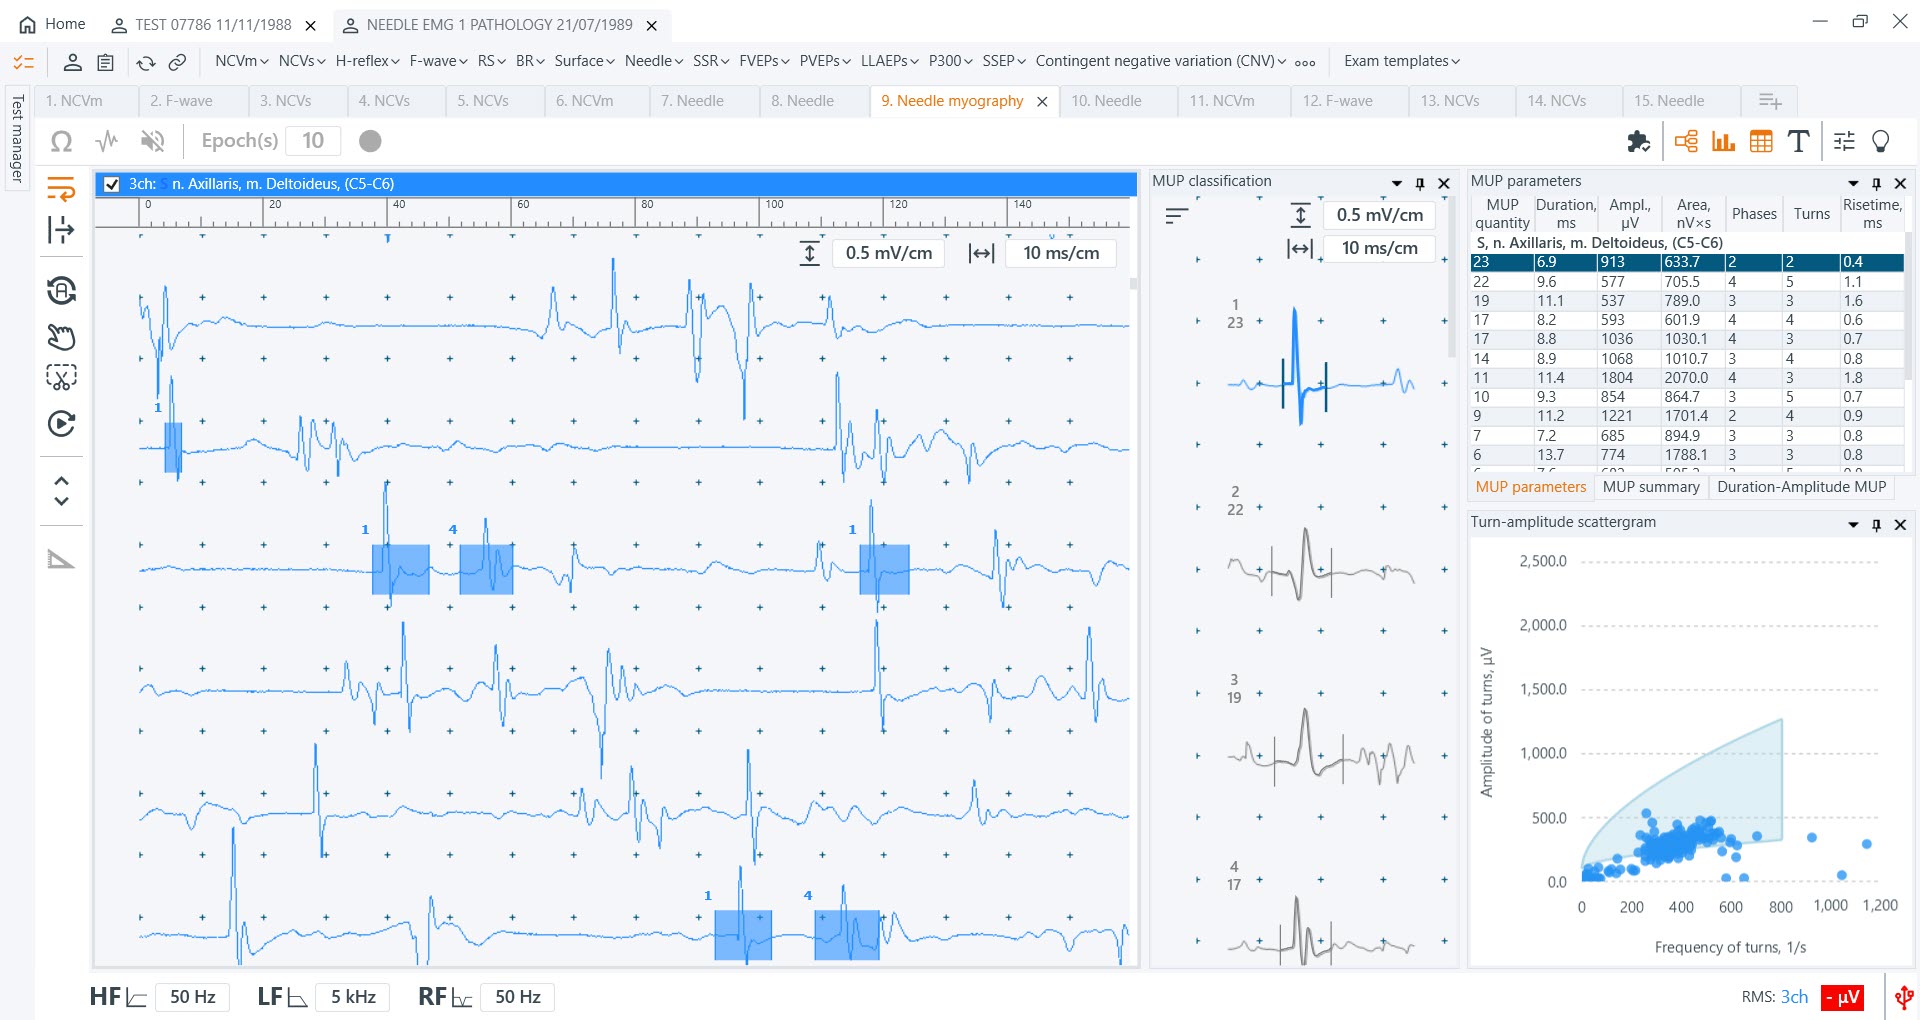Open the bar chart histogram view
Viewport: 1920px width, 1020px height.
(1723, 142)
